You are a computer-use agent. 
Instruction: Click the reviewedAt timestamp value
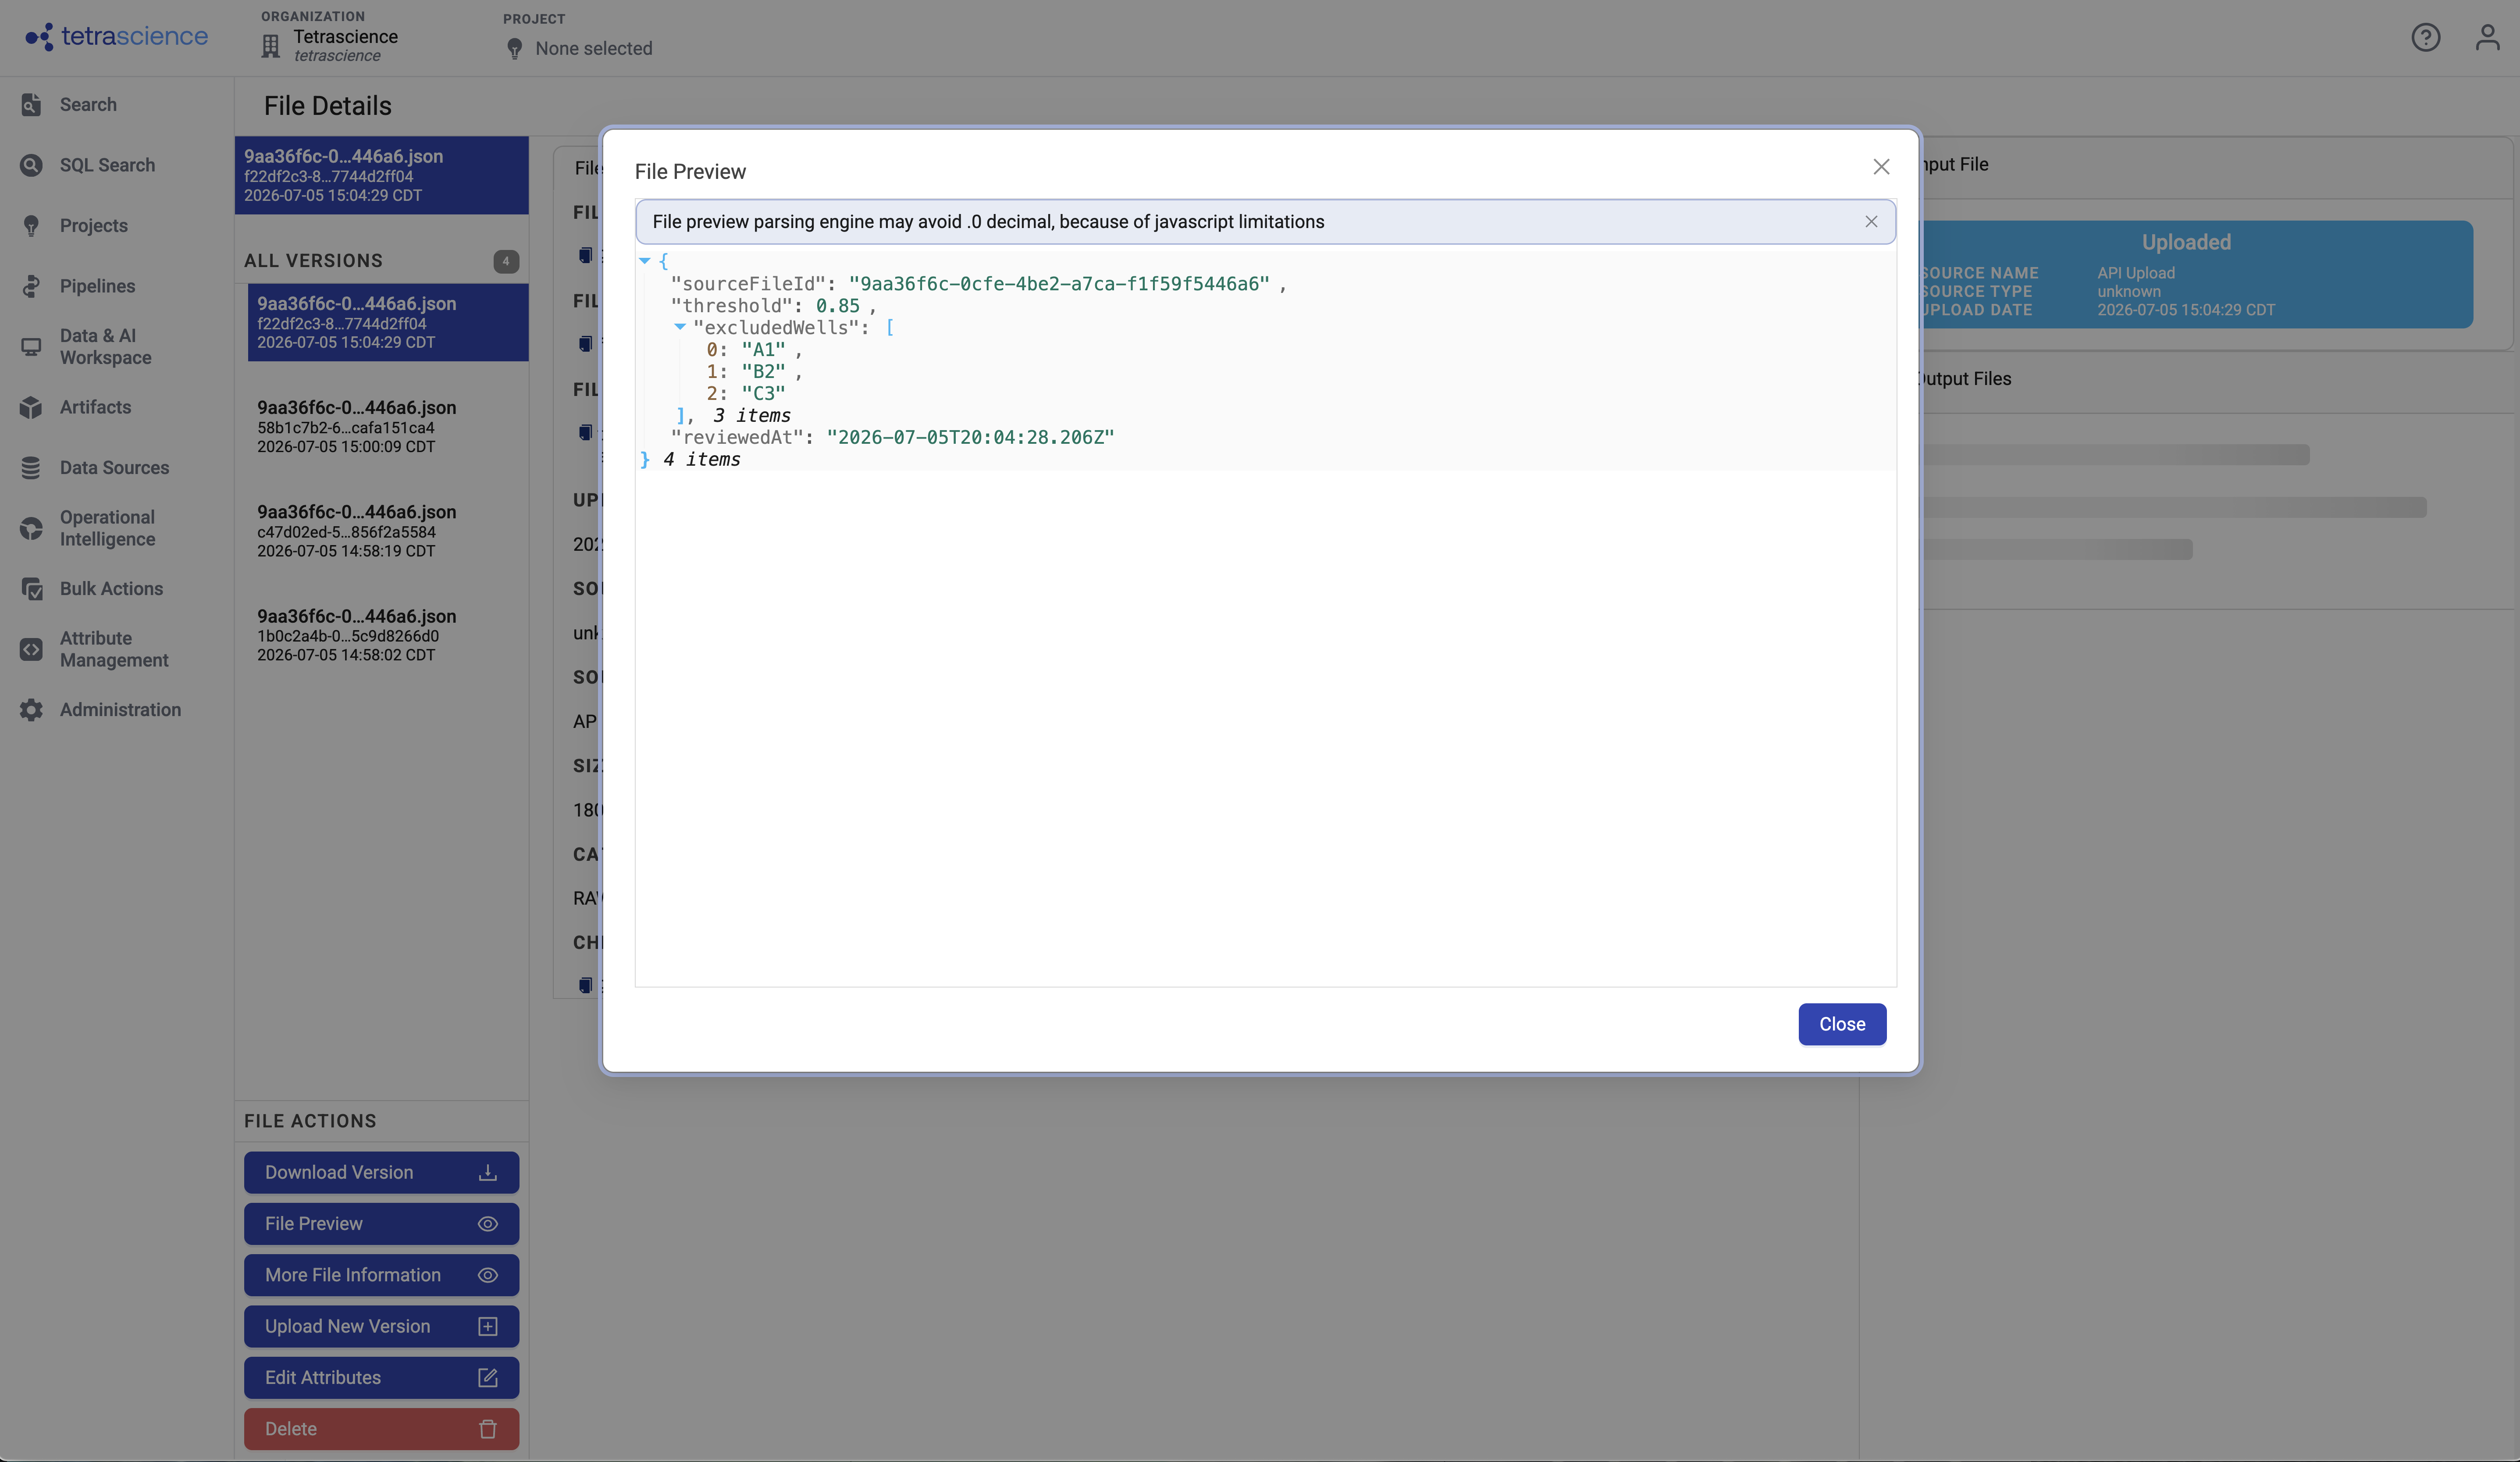coord(970,438)
